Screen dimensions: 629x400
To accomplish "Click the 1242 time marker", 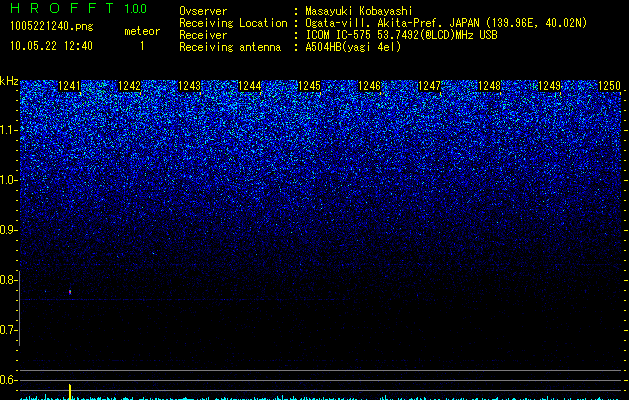I will (130, 86).
